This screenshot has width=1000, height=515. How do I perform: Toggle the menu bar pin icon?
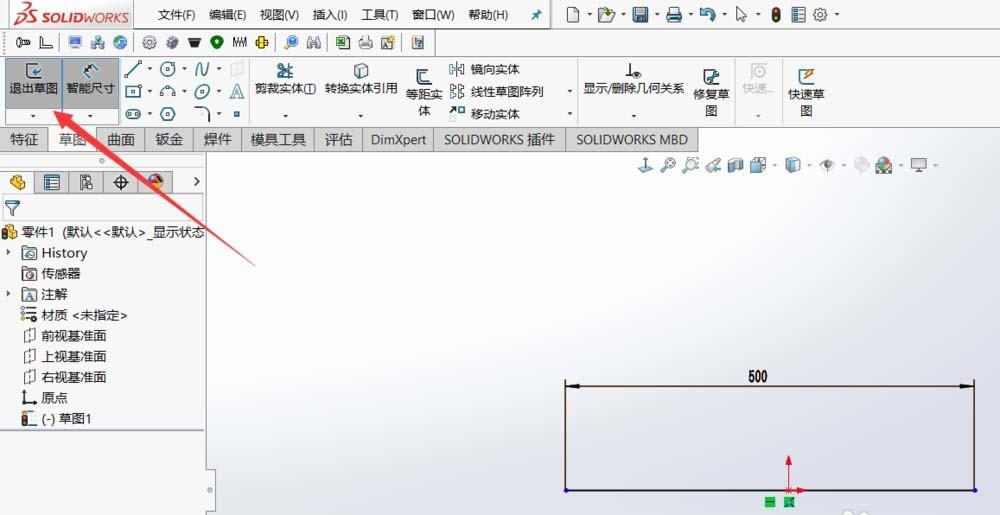click(536, 15)
